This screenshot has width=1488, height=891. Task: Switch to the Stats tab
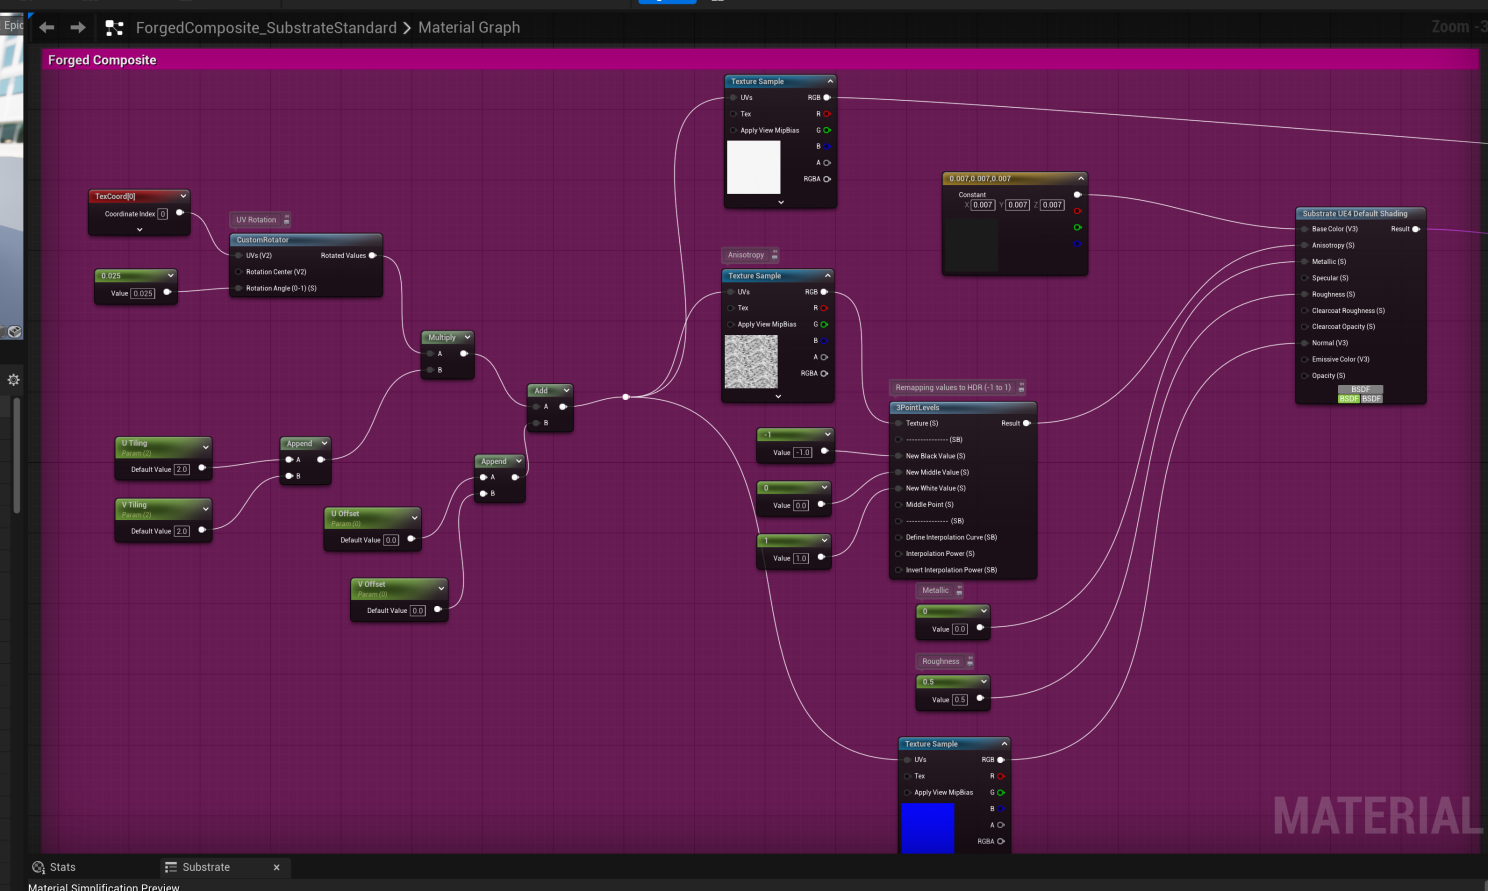[54, 868]
